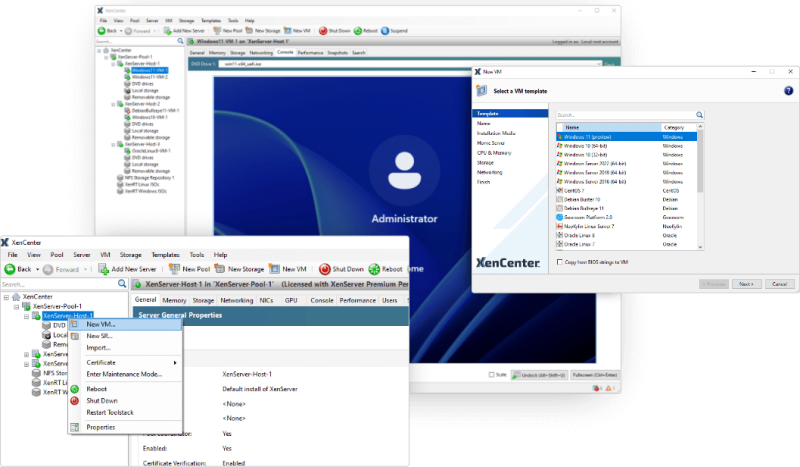
Task: Collapse the XenCenter root node in front window tree
Action: point(6,297)
